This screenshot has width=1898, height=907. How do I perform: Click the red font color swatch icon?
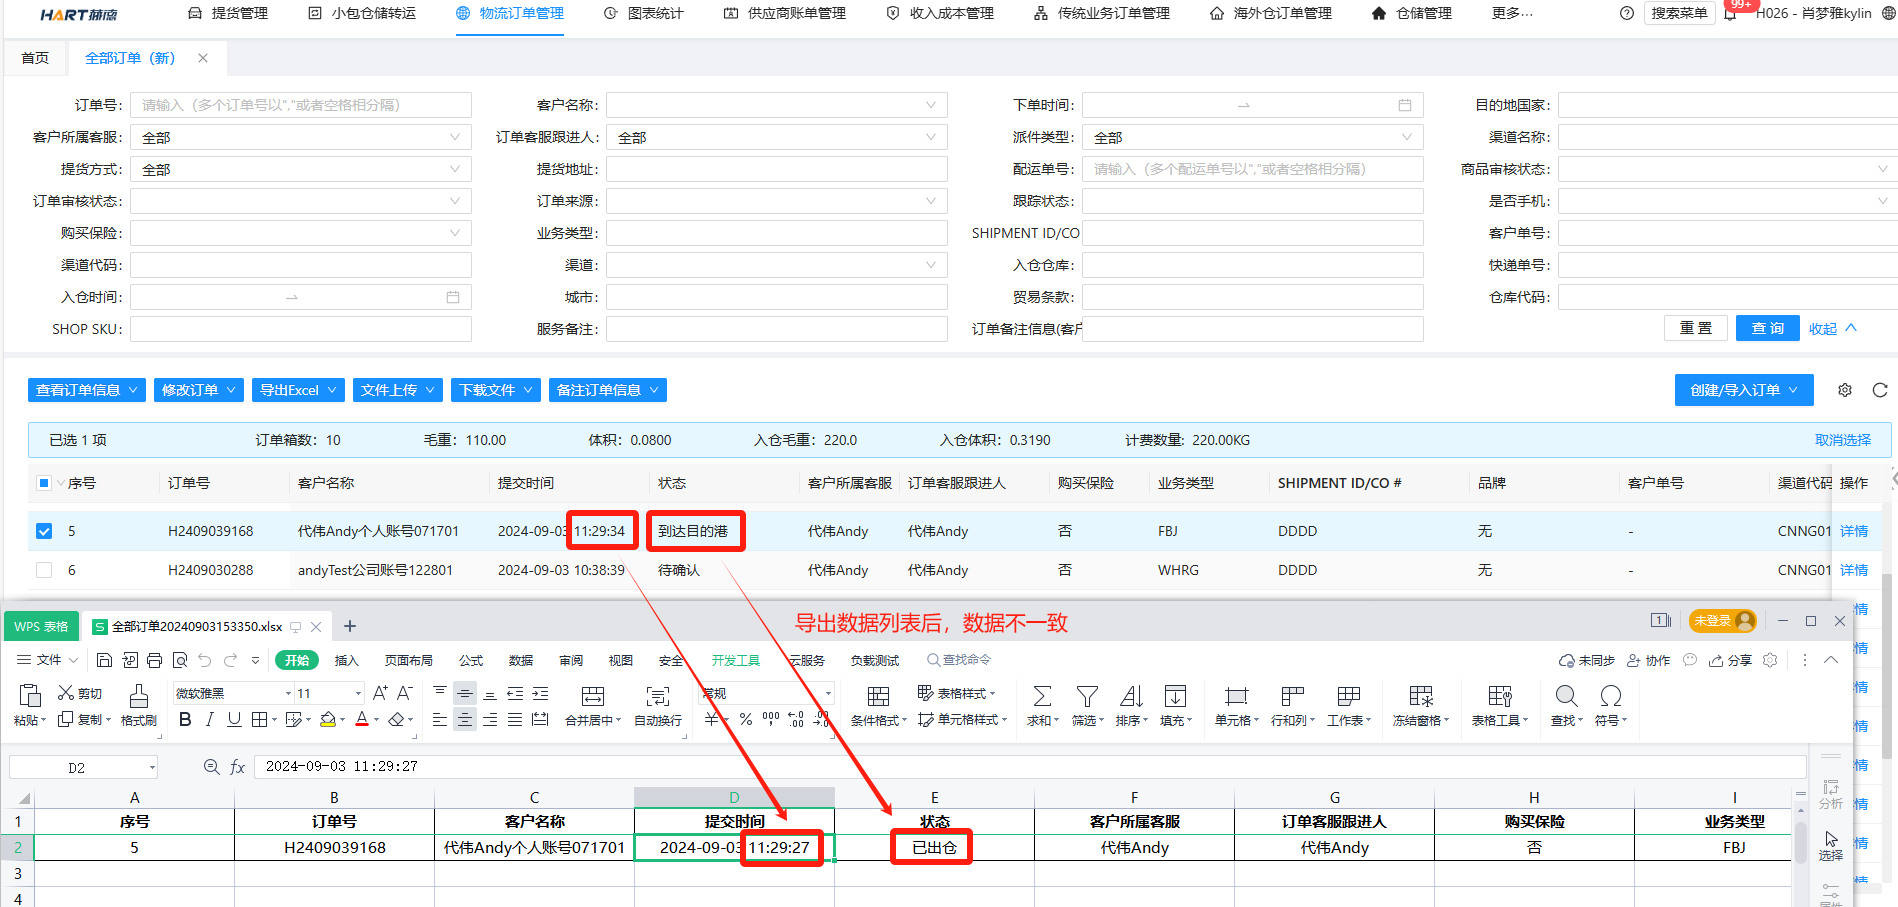pyautogui.click(x=361, y=720)
